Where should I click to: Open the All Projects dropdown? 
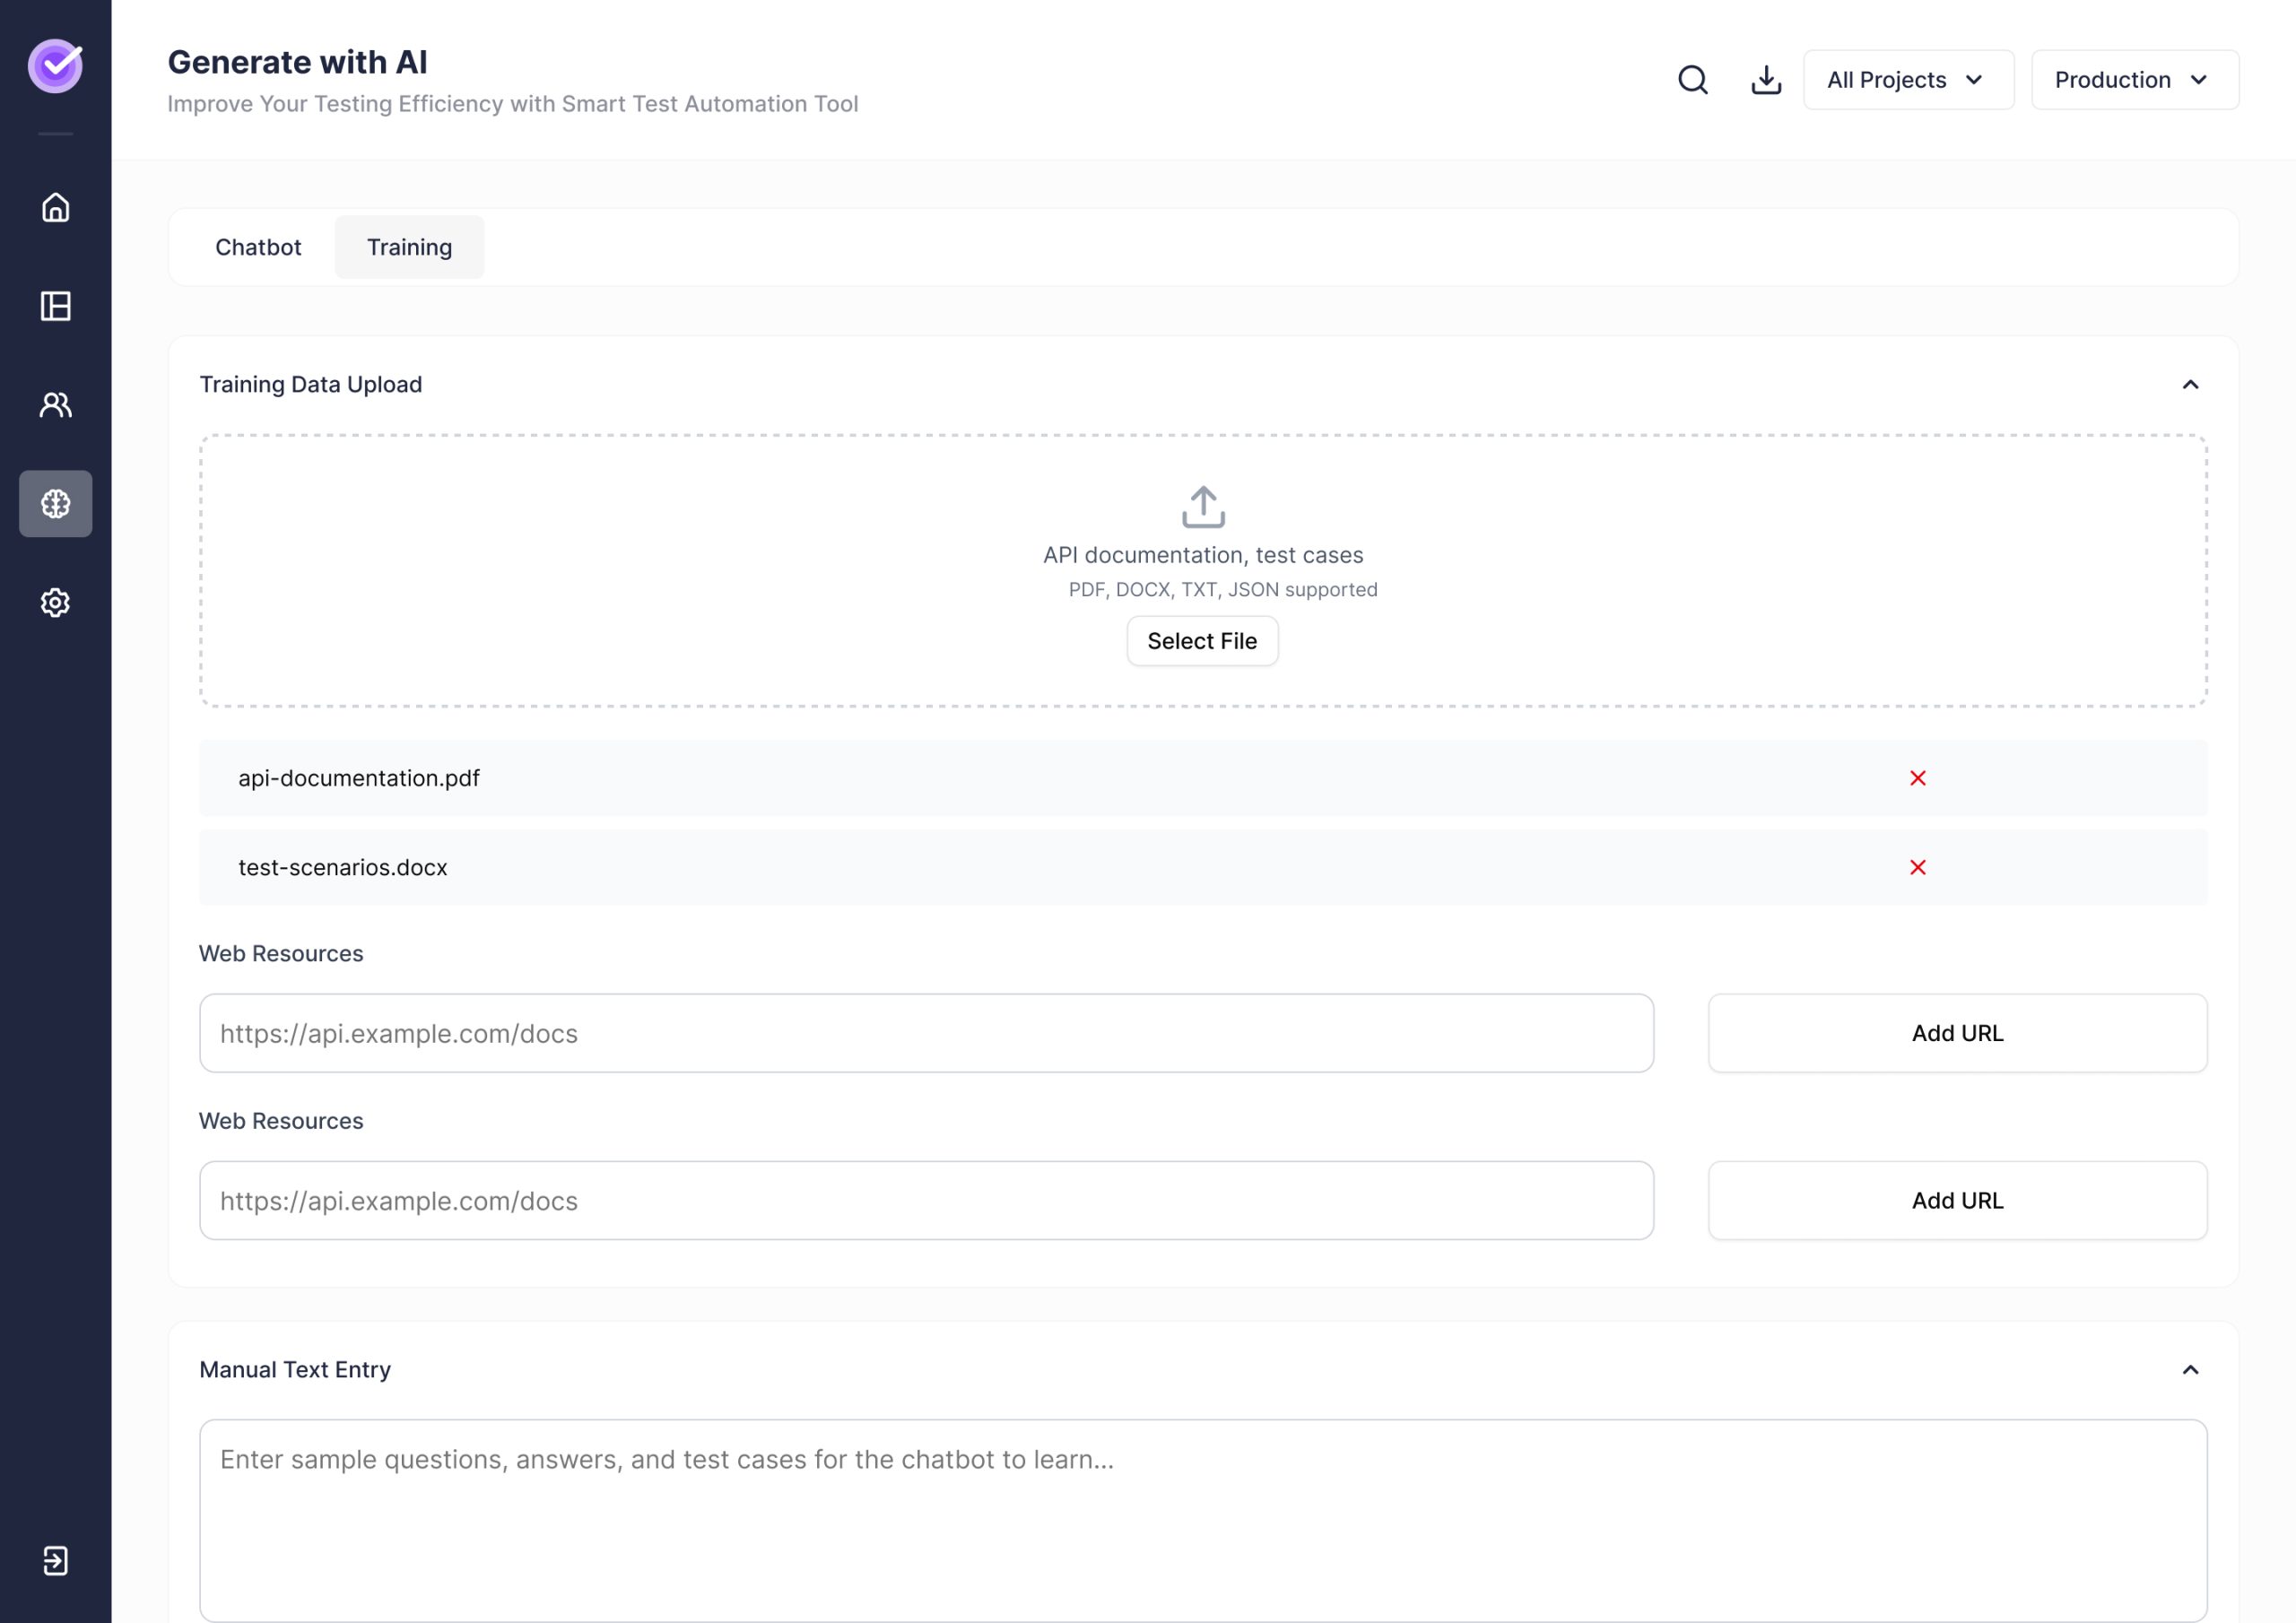pos(1907,80)
